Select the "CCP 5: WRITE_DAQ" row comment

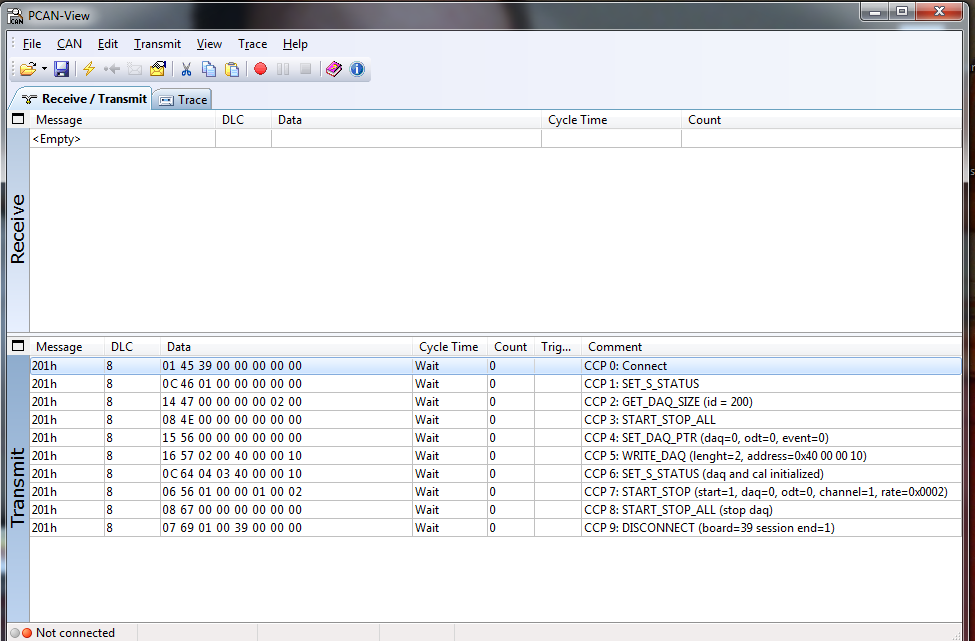(x=725, y=456)
